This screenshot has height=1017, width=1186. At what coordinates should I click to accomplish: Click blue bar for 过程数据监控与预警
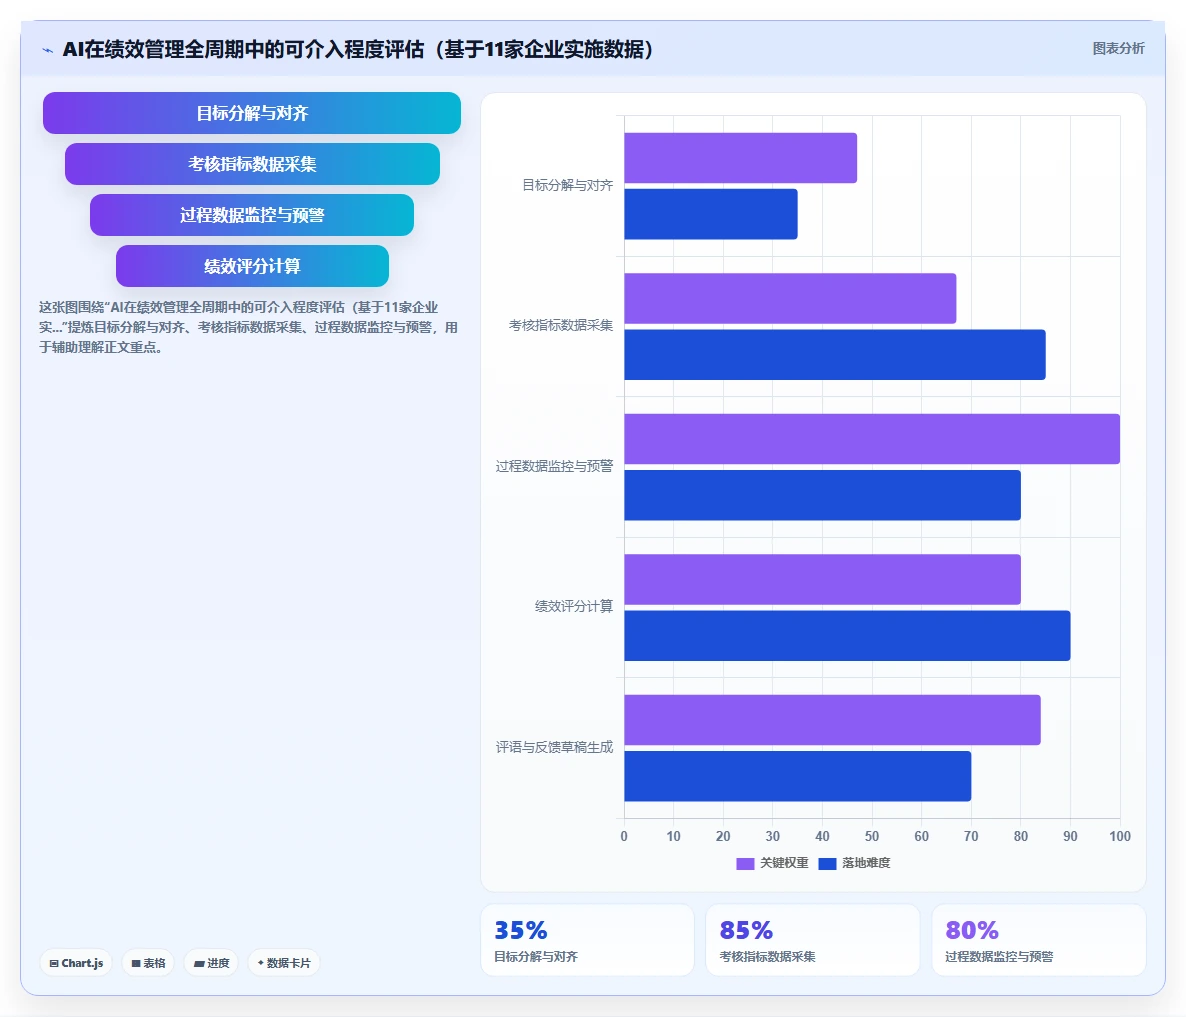[x=822, y=495]
